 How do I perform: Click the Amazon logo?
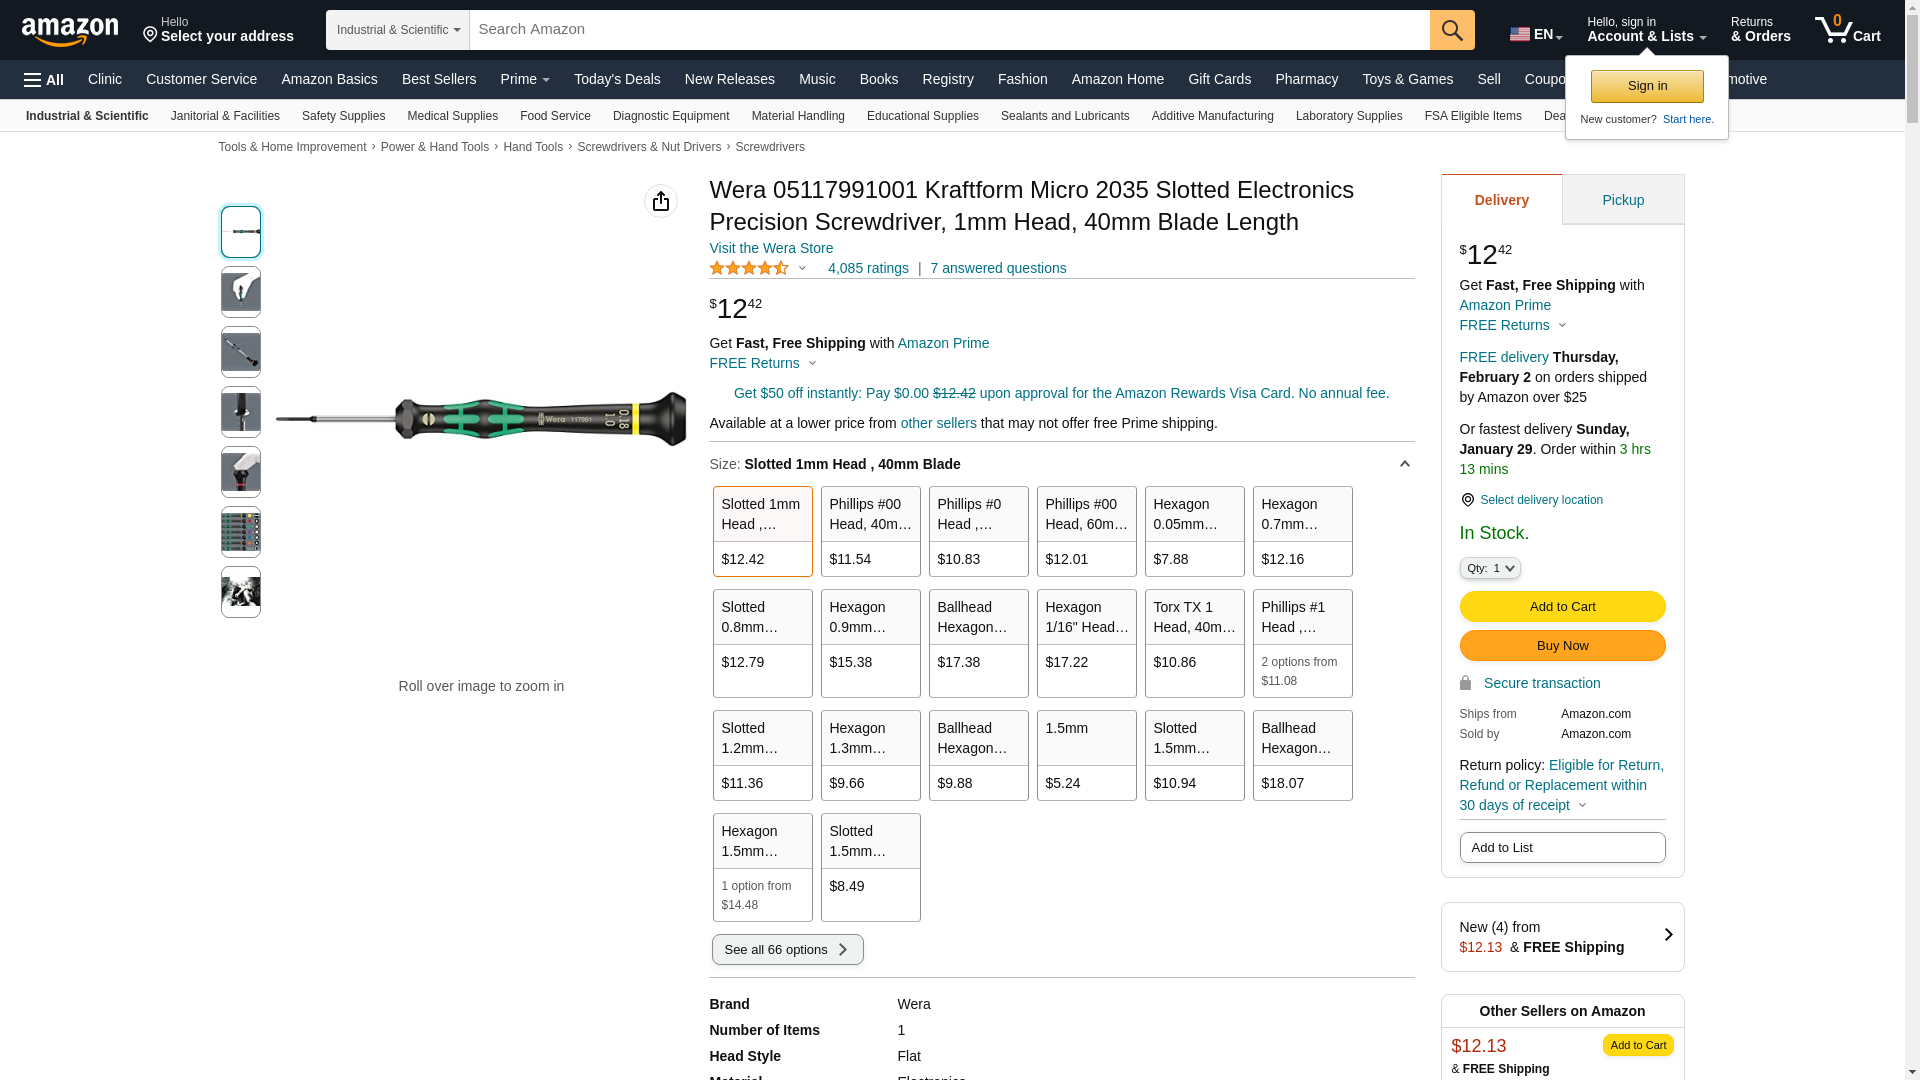[70, 32]
